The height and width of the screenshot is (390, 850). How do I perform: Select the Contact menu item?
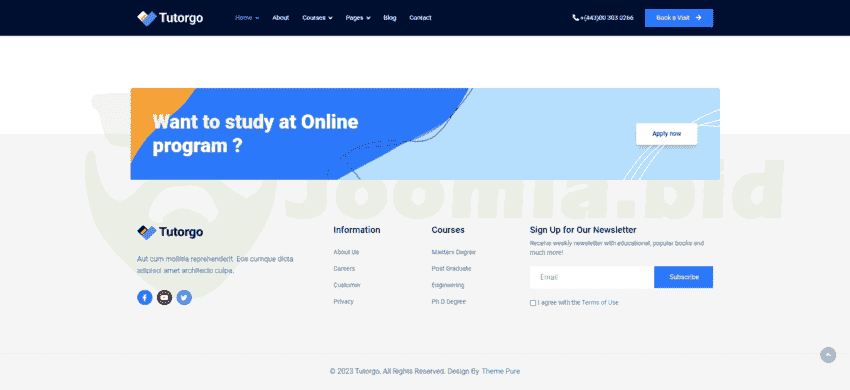420,18
